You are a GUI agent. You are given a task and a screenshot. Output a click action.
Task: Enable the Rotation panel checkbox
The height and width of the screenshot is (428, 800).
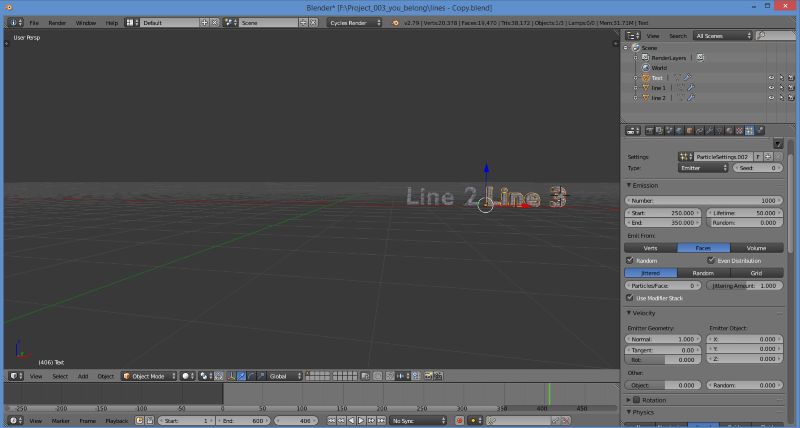click(636, 400)
